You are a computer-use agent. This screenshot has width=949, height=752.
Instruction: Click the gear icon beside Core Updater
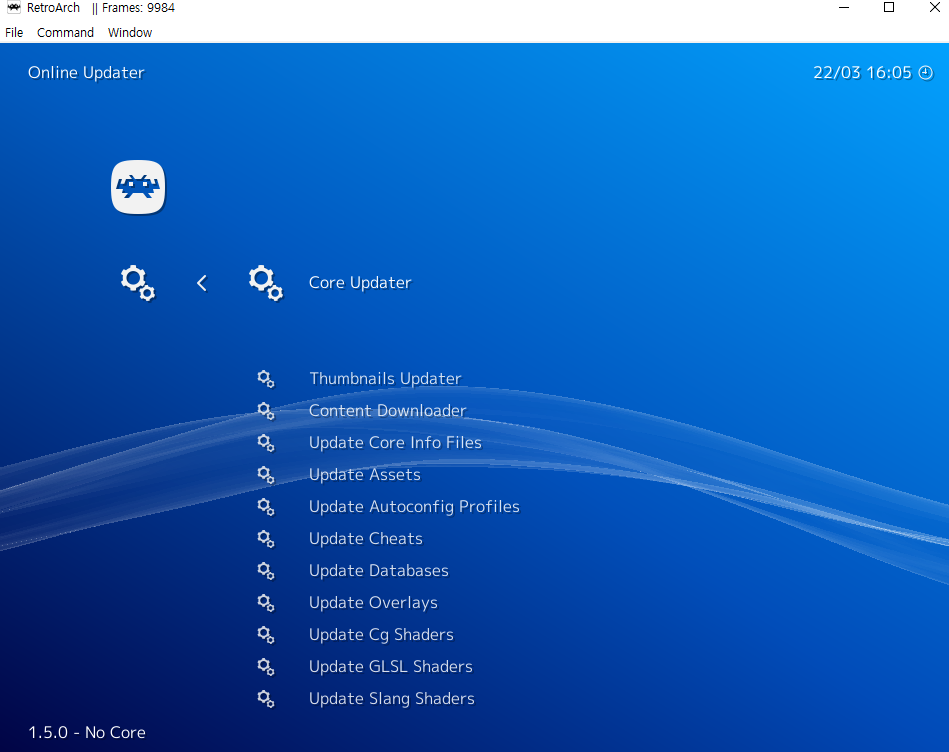point(266,283)
